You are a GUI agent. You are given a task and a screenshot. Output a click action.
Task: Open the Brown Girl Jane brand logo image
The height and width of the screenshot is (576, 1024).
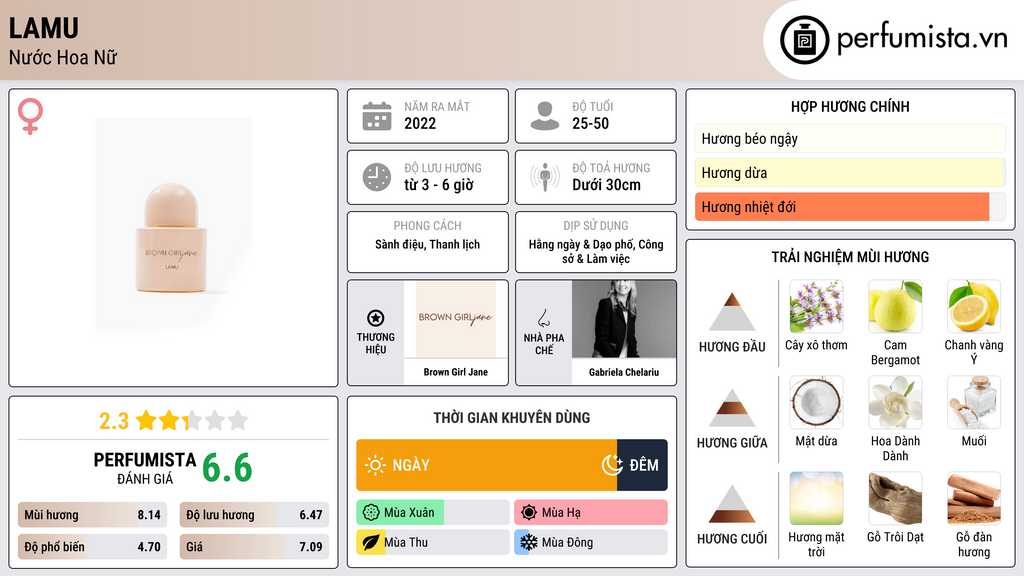coord(456,319)
